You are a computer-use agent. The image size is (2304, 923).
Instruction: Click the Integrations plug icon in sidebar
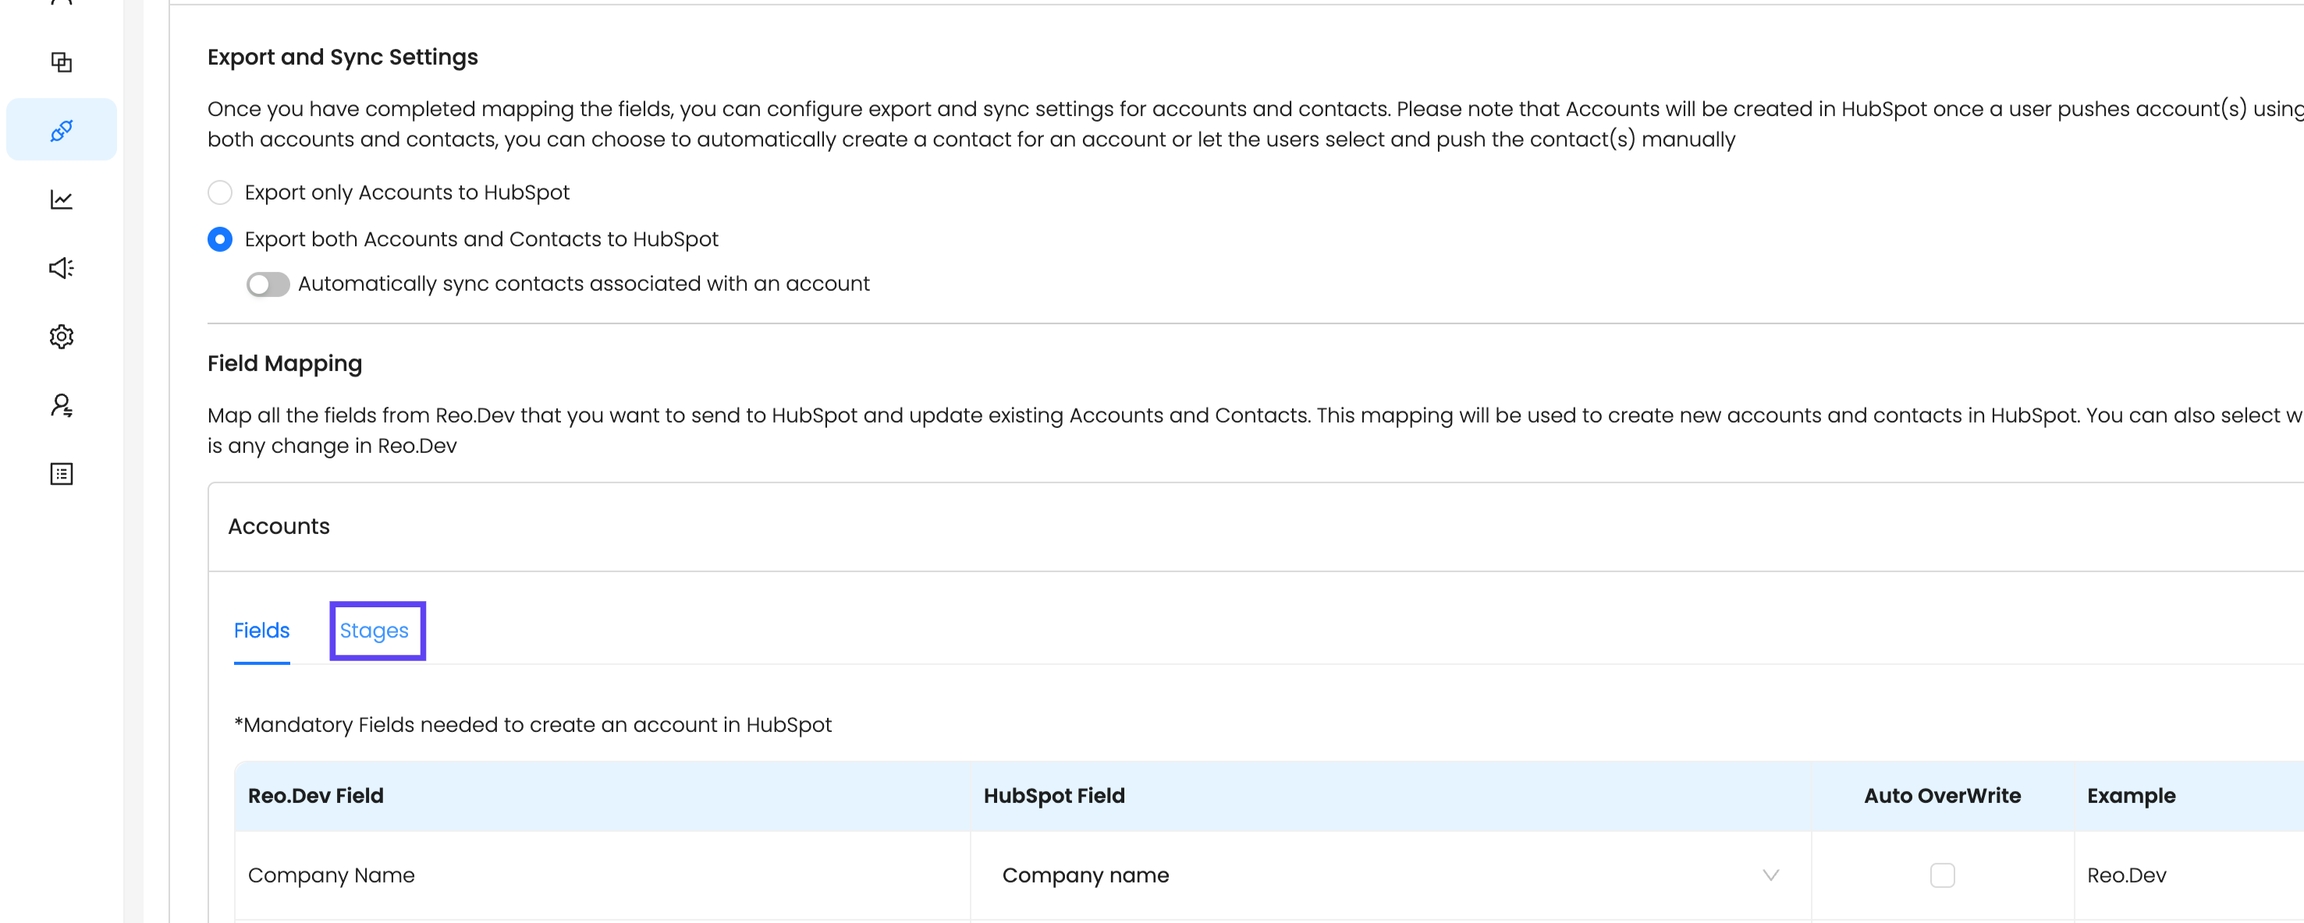pyautogui.click(x=61, y=130)
